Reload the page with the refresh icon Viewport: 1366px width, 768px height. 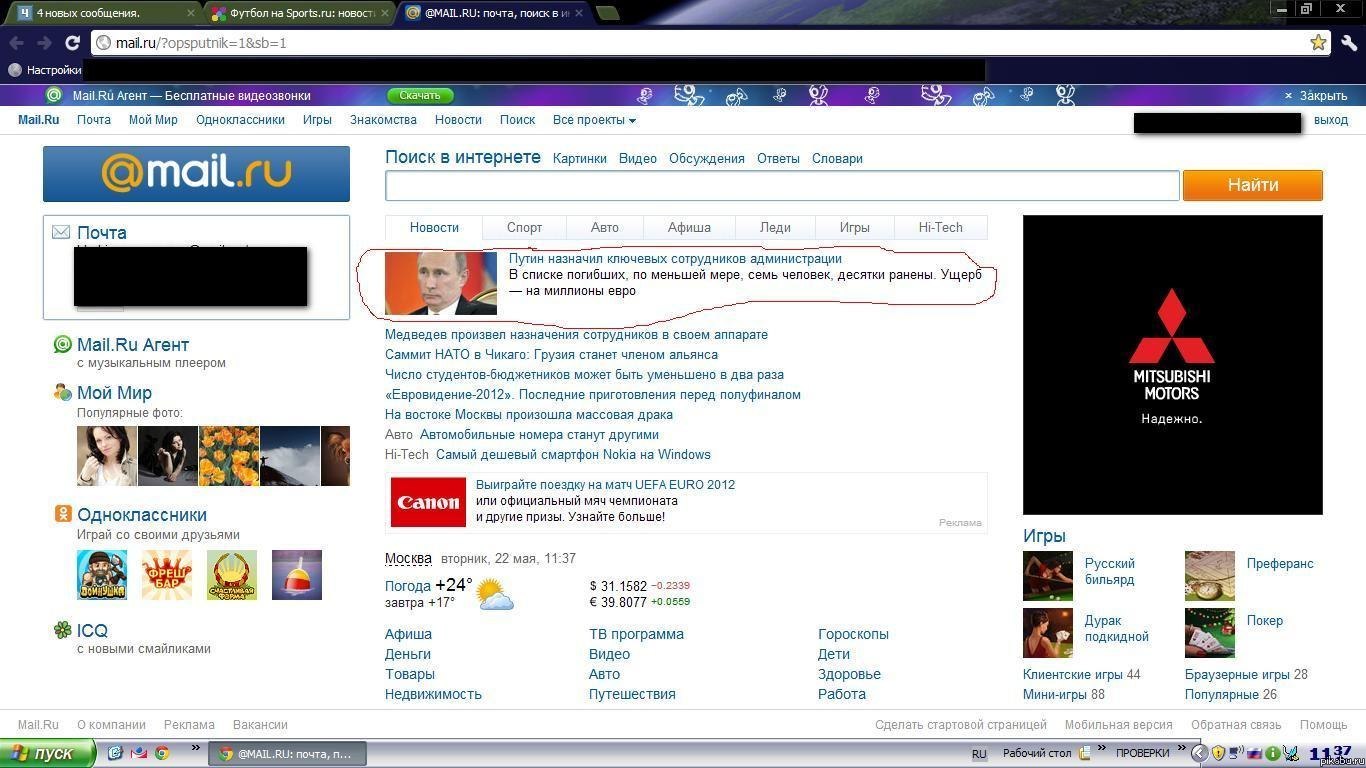click(72, 43)
